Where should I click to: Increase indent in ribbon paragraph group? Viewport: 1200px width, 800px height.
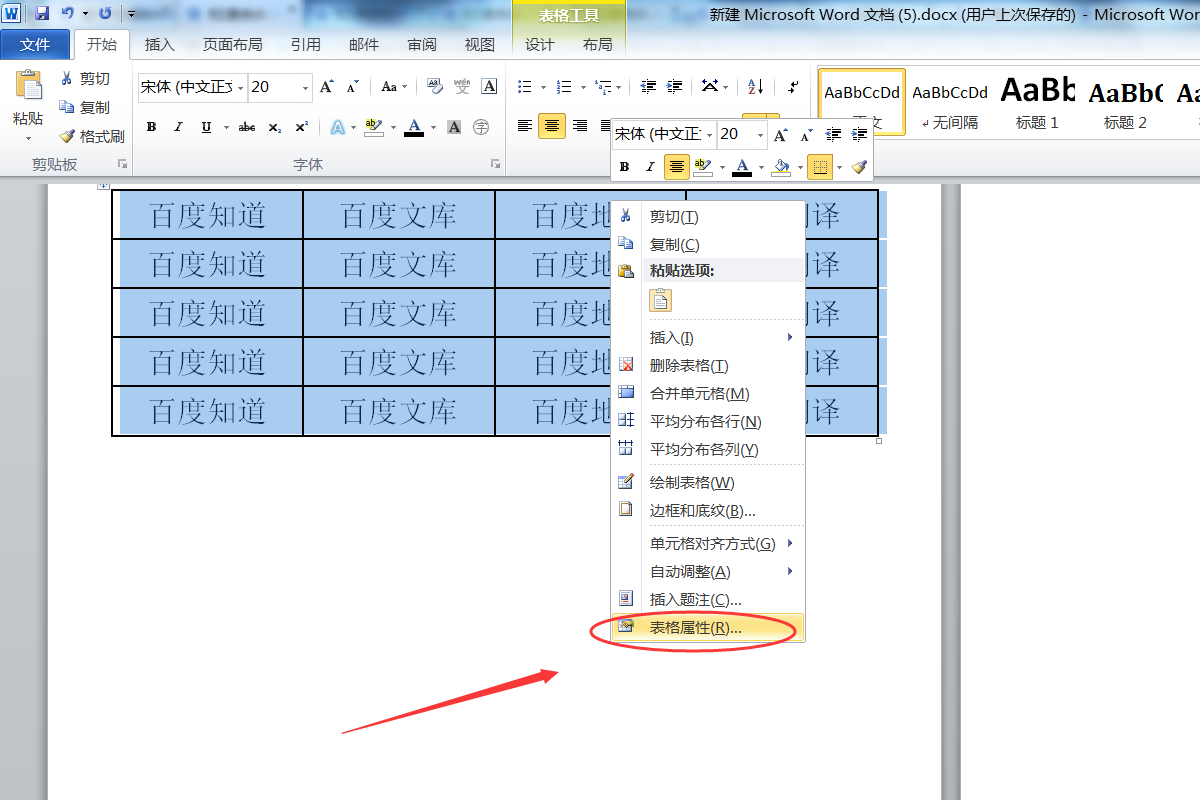[675, 87]
